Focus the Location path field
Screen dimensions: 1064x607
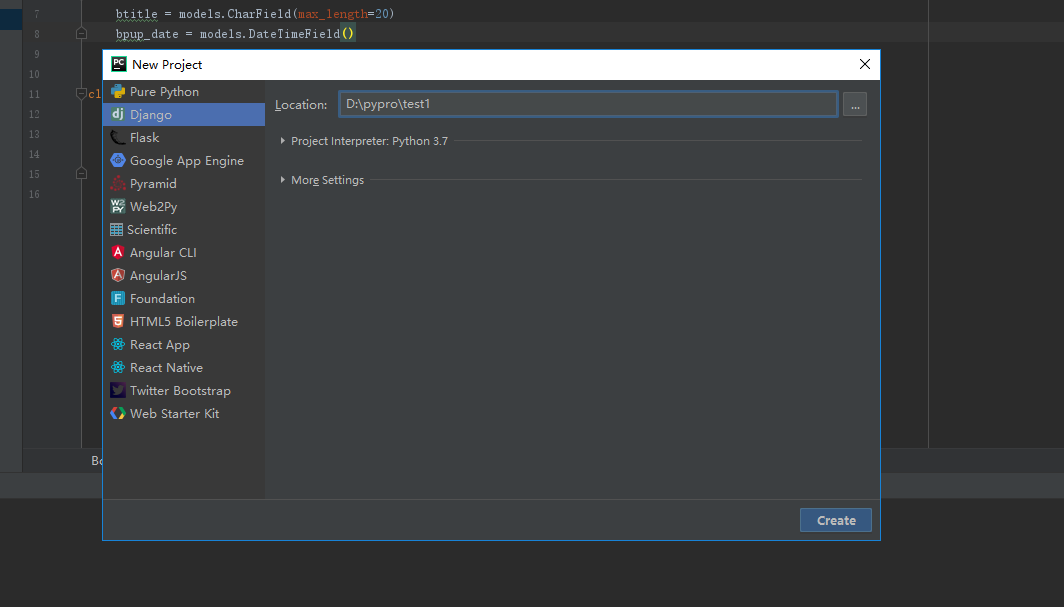tap(588, 104)
